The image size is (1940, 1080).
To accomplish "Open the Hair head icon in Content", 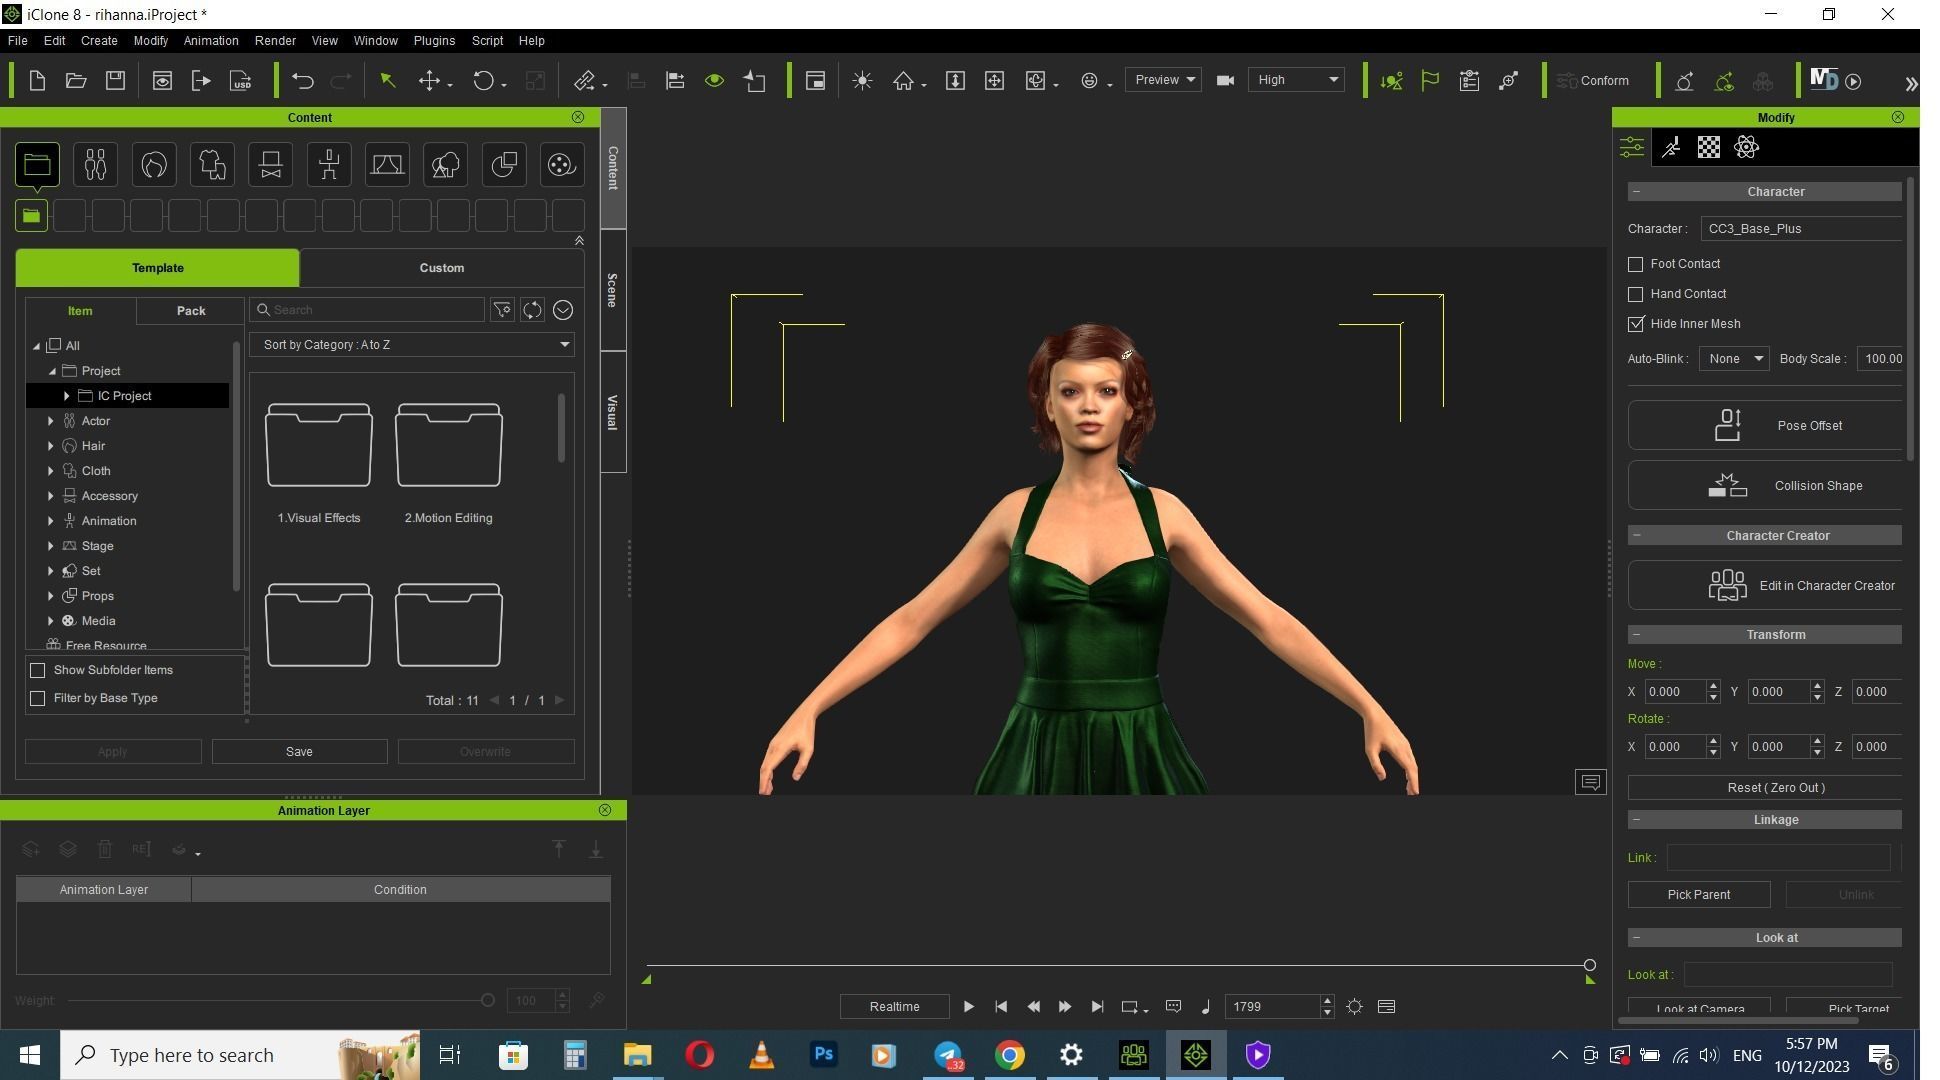I will 154,165.
